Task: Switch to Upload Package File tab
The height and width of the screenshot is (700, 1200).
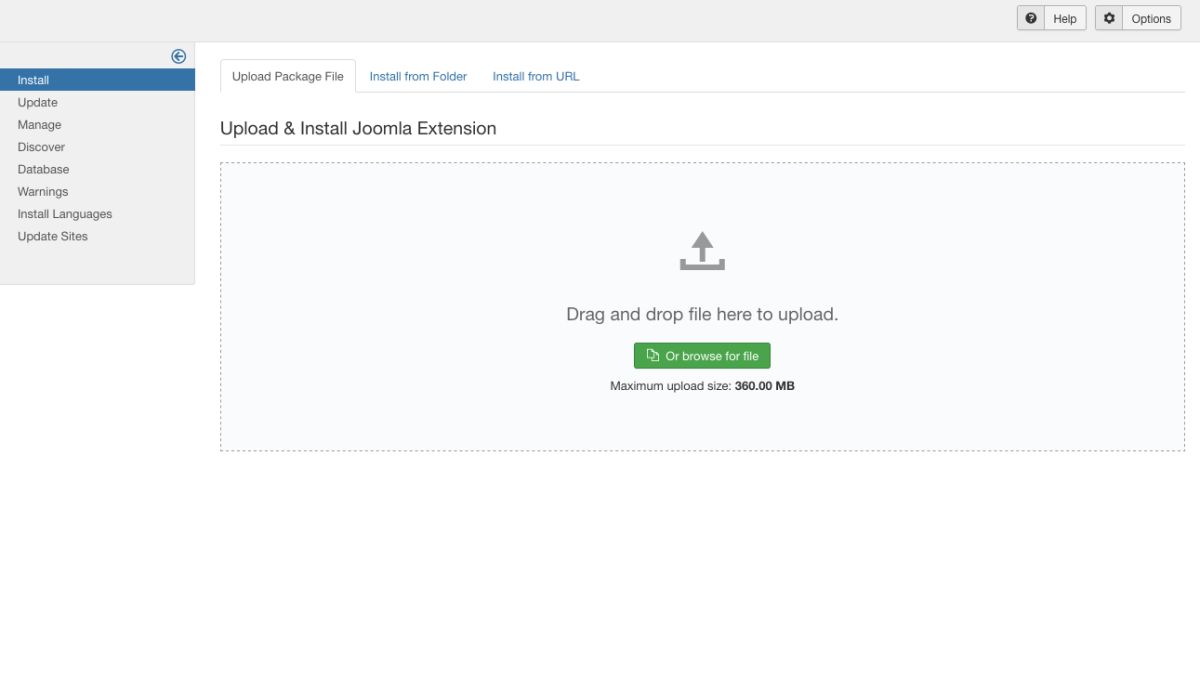Action: (288, 76)
